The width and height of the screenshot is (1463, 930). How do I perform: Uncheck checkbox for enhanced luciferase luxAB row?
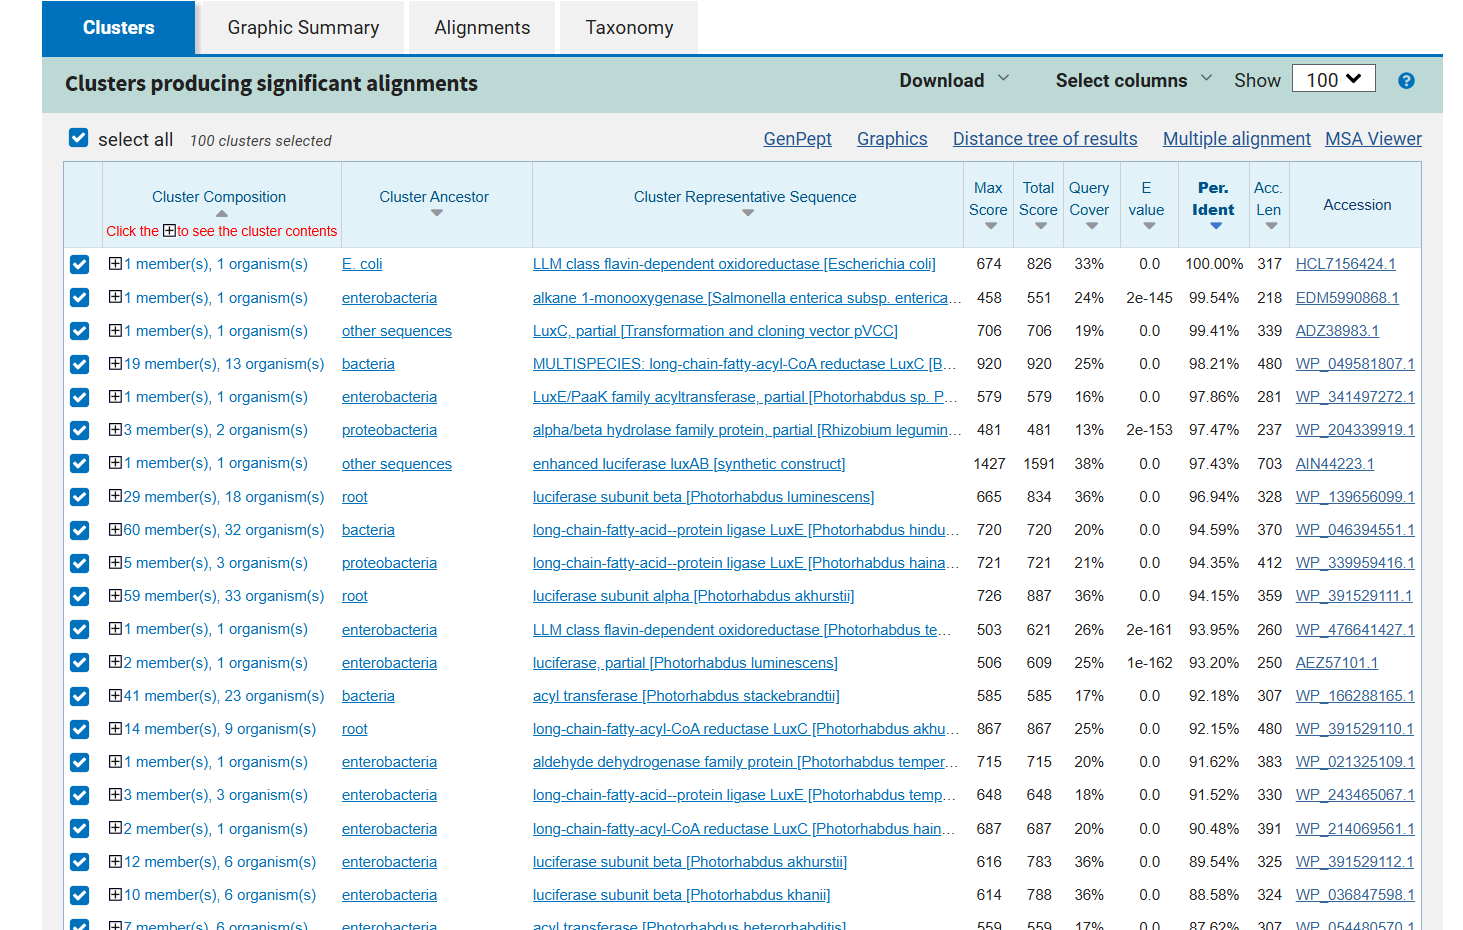pyautogui.click(x=80, y=464)
